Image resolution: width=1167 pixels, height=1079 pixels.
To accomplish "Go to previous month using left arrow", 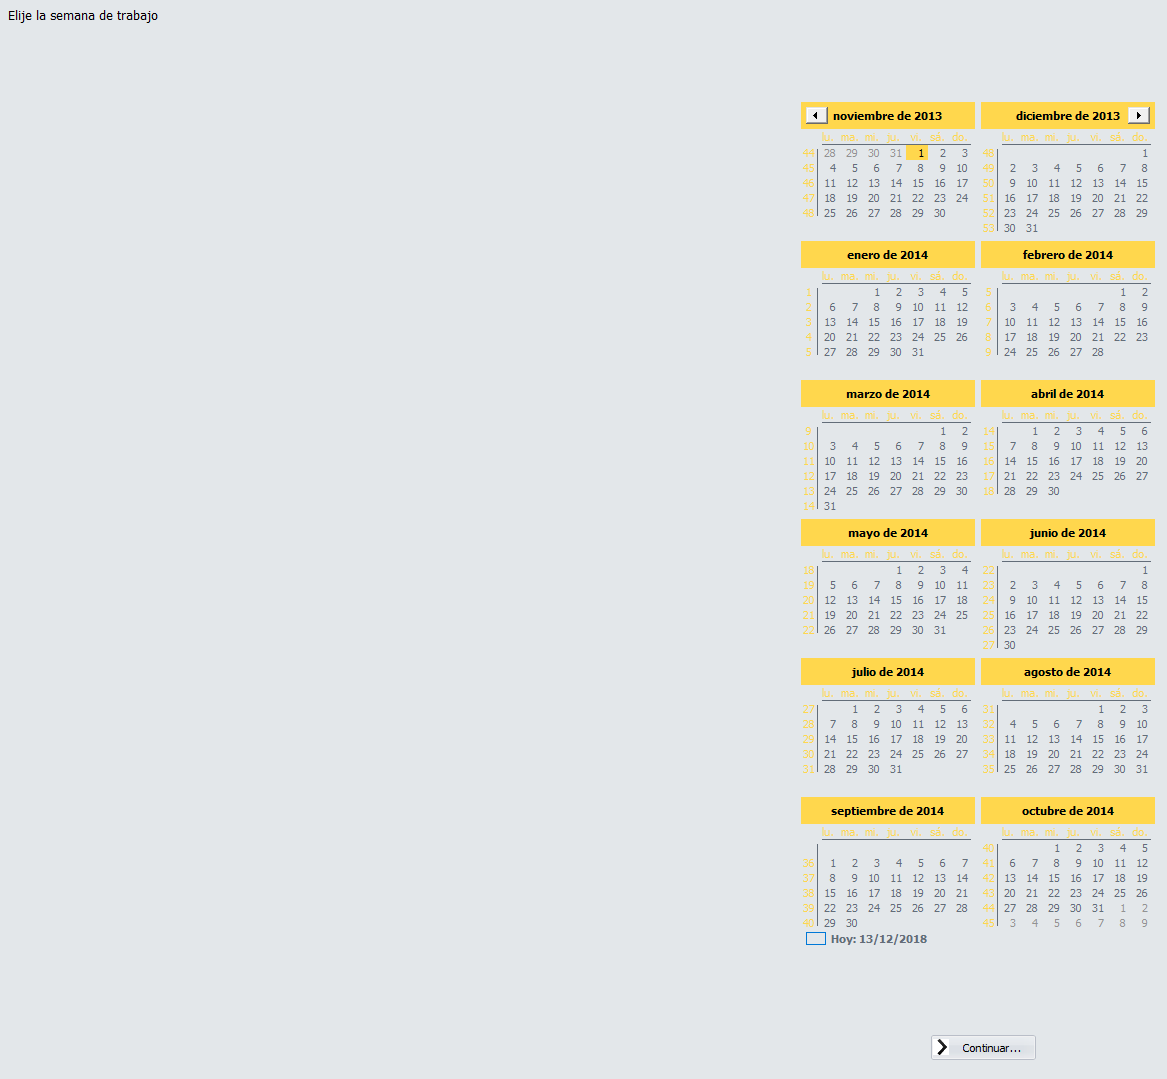I will tap(816, 116).
